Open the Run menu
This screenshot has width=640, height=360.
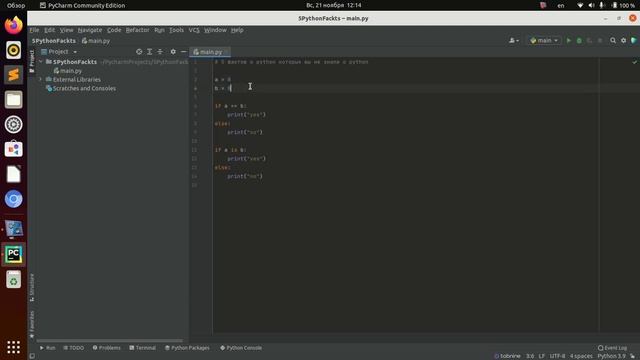point(159,30)
